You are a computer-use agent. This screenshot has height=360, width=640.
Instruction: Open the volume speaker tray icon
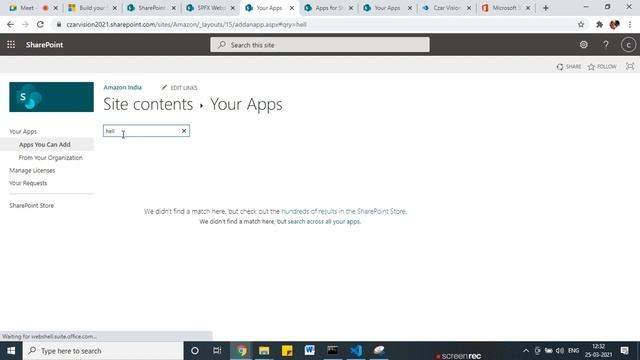point(560,351)
